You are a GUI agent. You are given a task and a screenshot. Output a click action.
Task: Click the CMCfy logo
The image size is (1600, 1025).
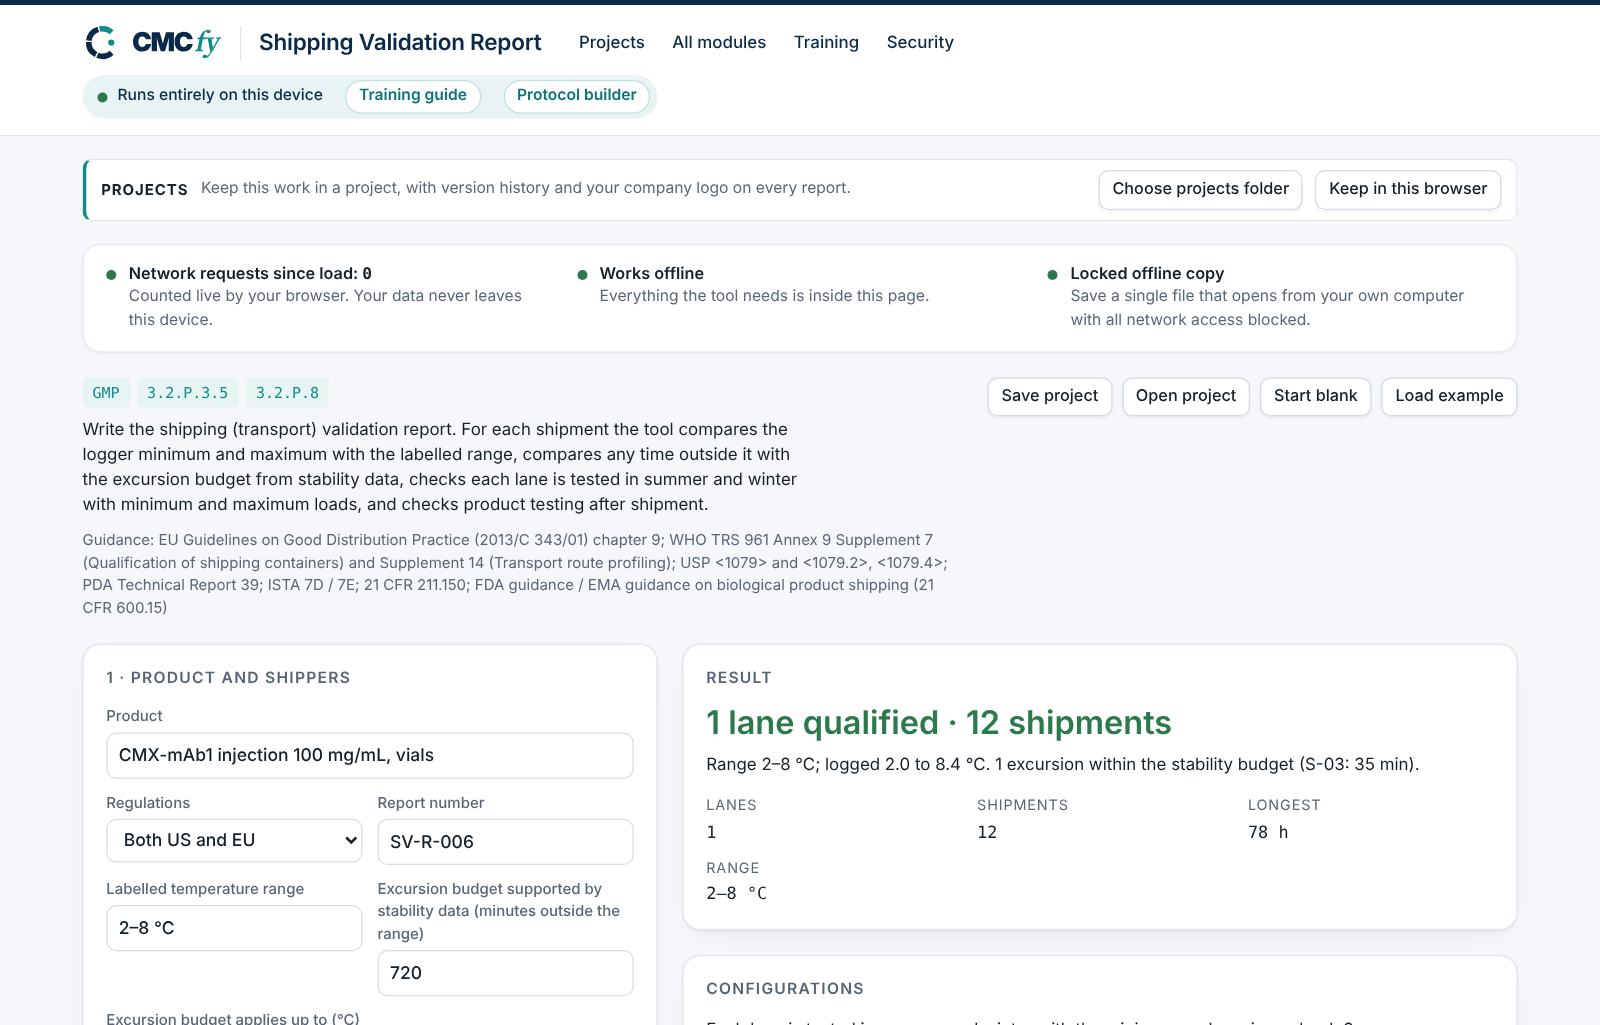(x=153, y=42)
